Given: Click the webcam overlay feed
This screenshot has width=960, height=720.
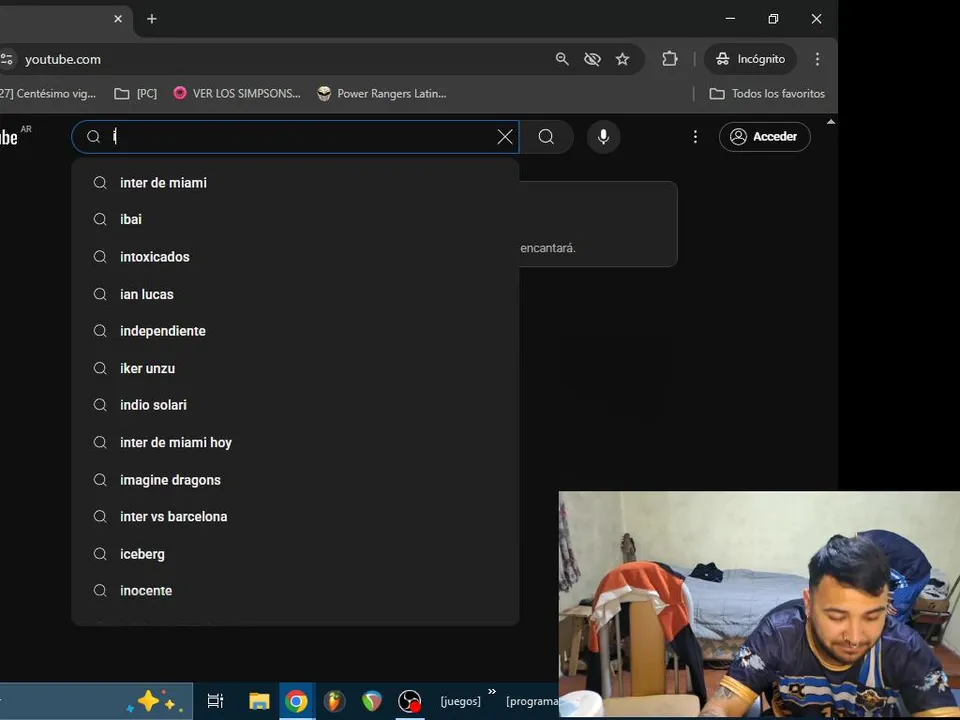Looking at the screenshot, I should pyautogui.click(x=759, y=604).
